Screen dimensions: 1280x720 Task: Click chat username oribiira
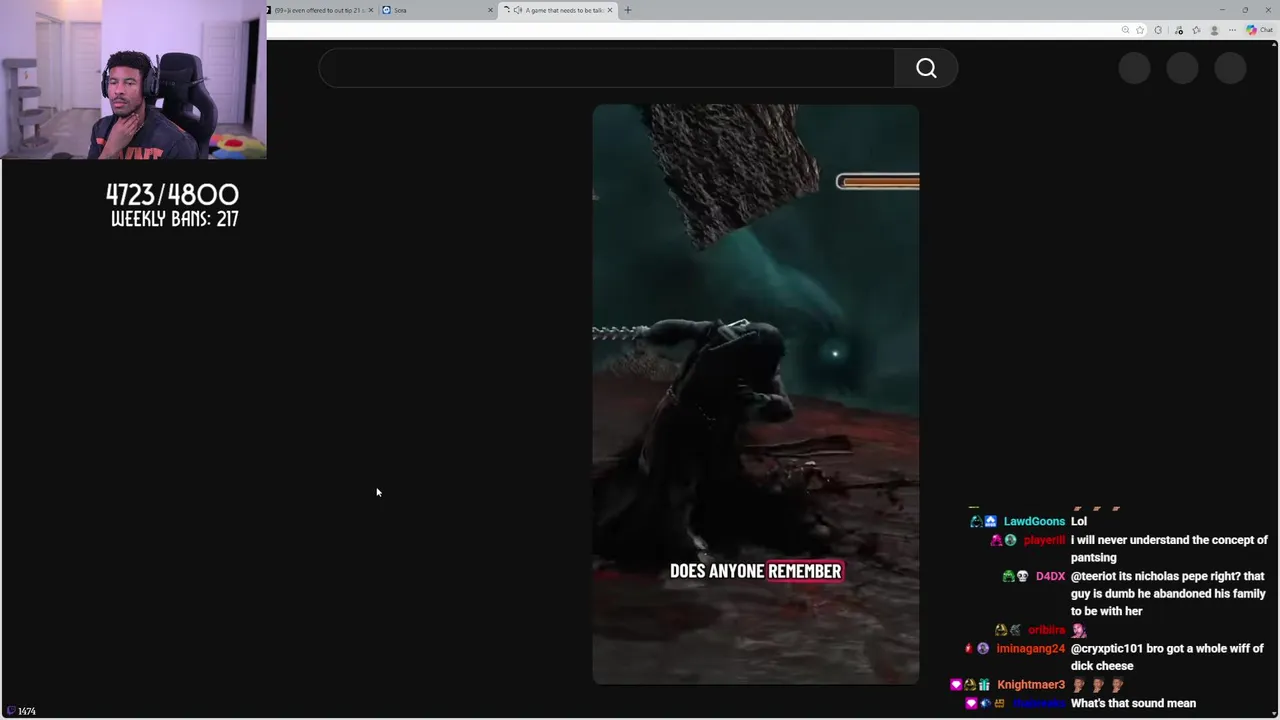[x=1046, y=630]
